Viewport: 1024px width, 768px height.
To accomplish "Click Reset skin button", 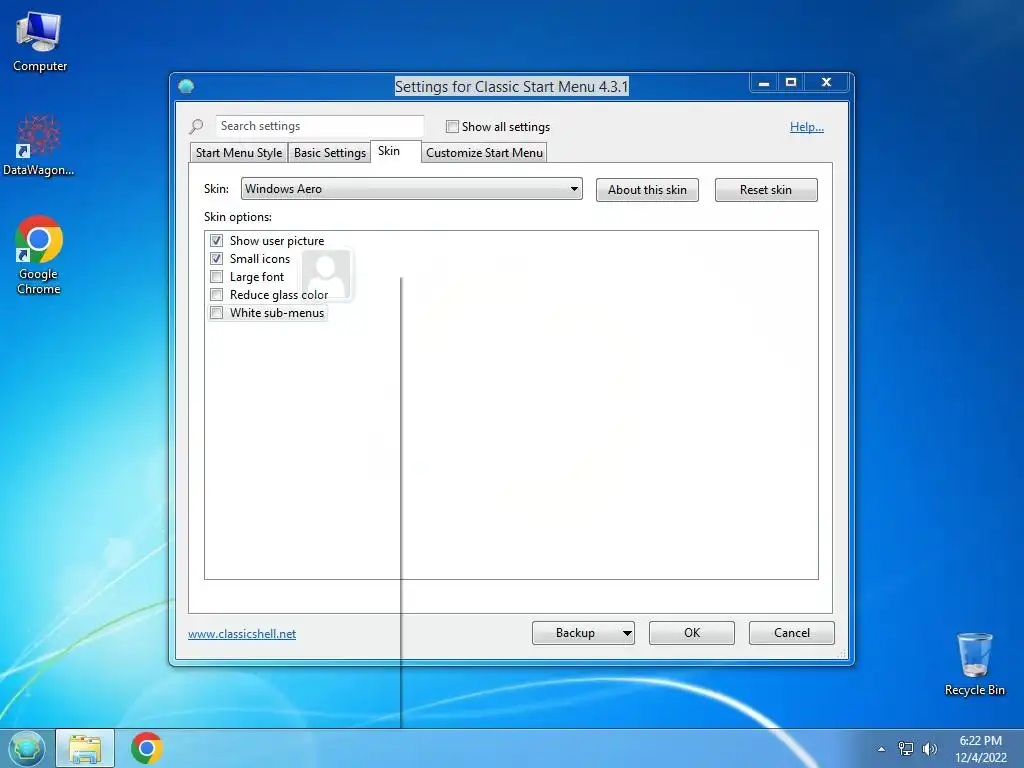I will 766,190.
